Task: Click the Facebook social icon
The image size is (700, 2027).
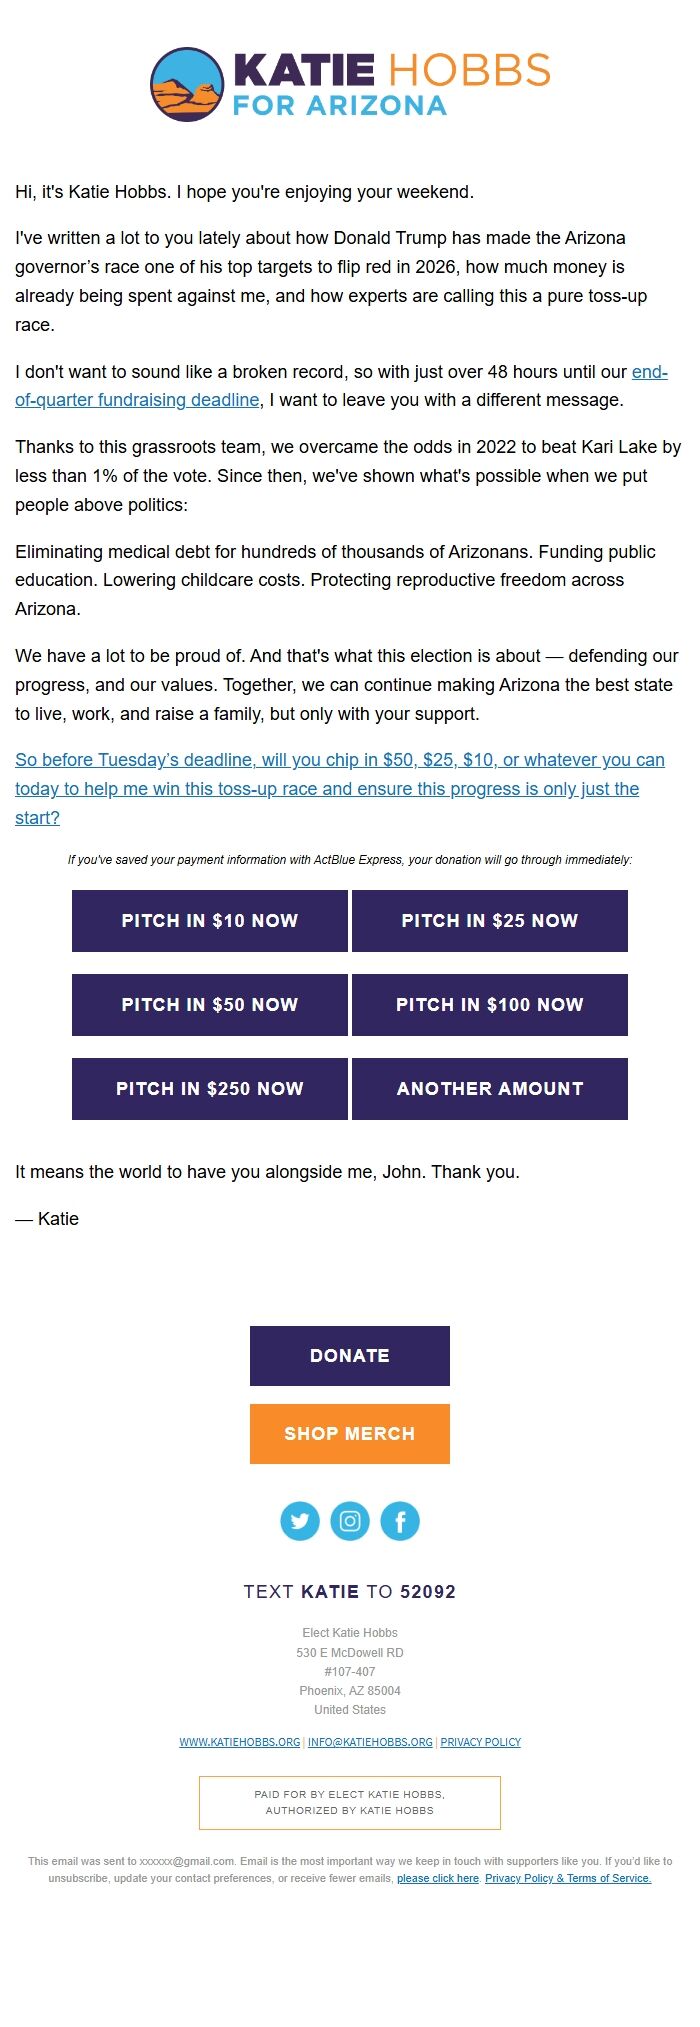Action: pyautogui.click(x=400, y=1521)
